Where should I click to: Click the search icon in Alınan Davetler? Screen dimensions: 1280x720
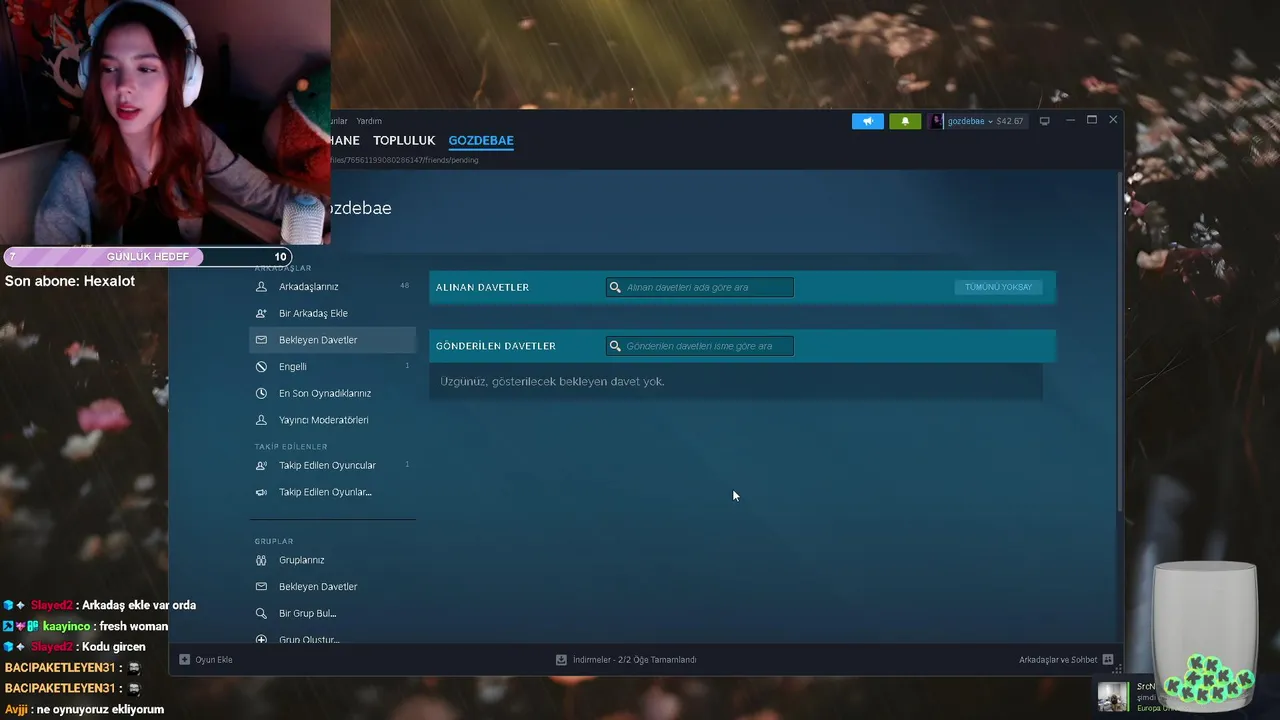[x=615, y=287]
